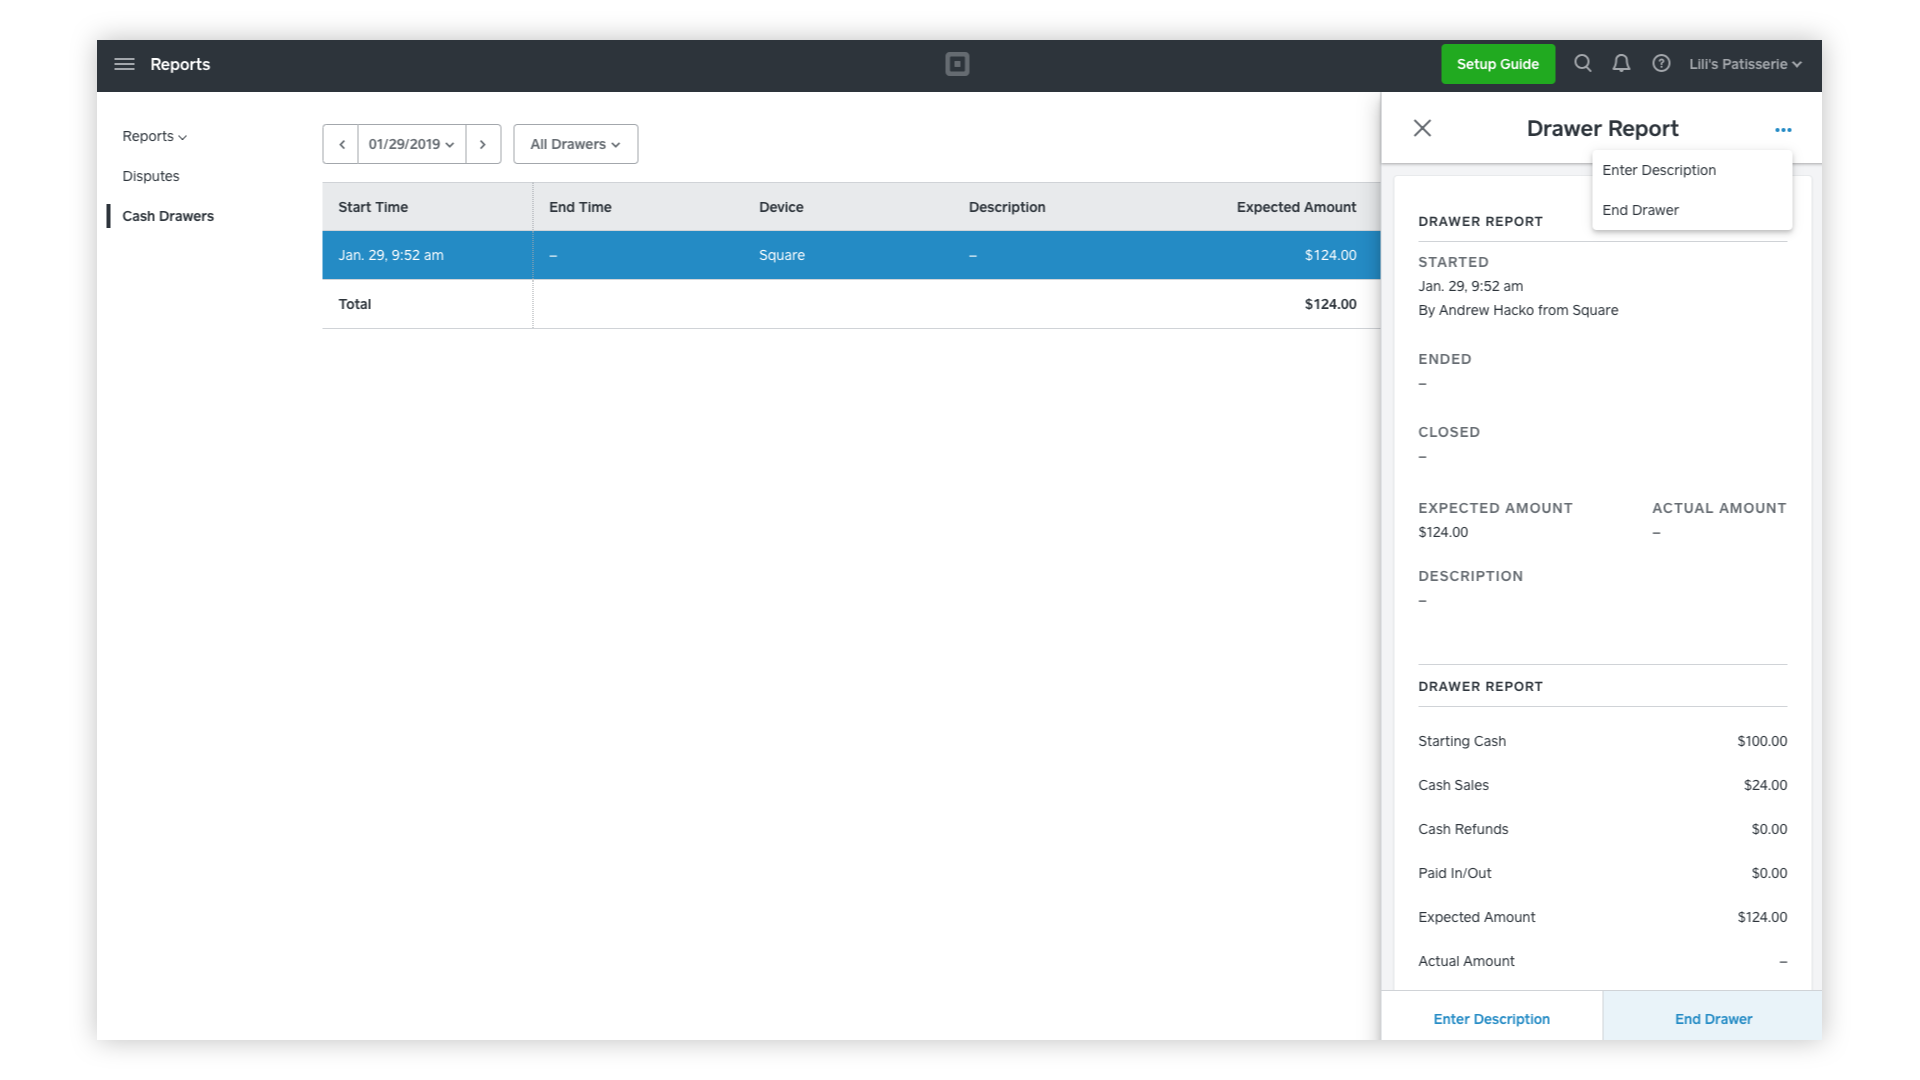Click the forward date navigation arrow
The image size is (1920, 1080).
point(484,144)
